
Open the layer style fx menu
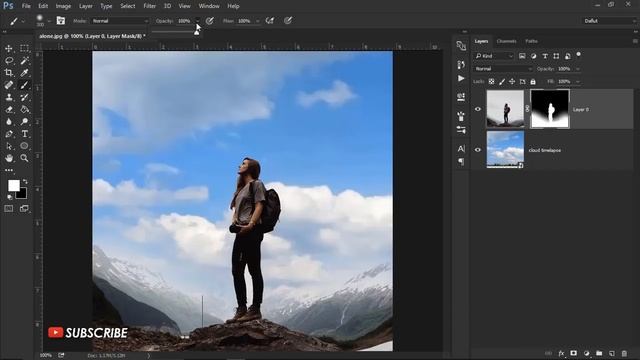[x=561, y=353]
